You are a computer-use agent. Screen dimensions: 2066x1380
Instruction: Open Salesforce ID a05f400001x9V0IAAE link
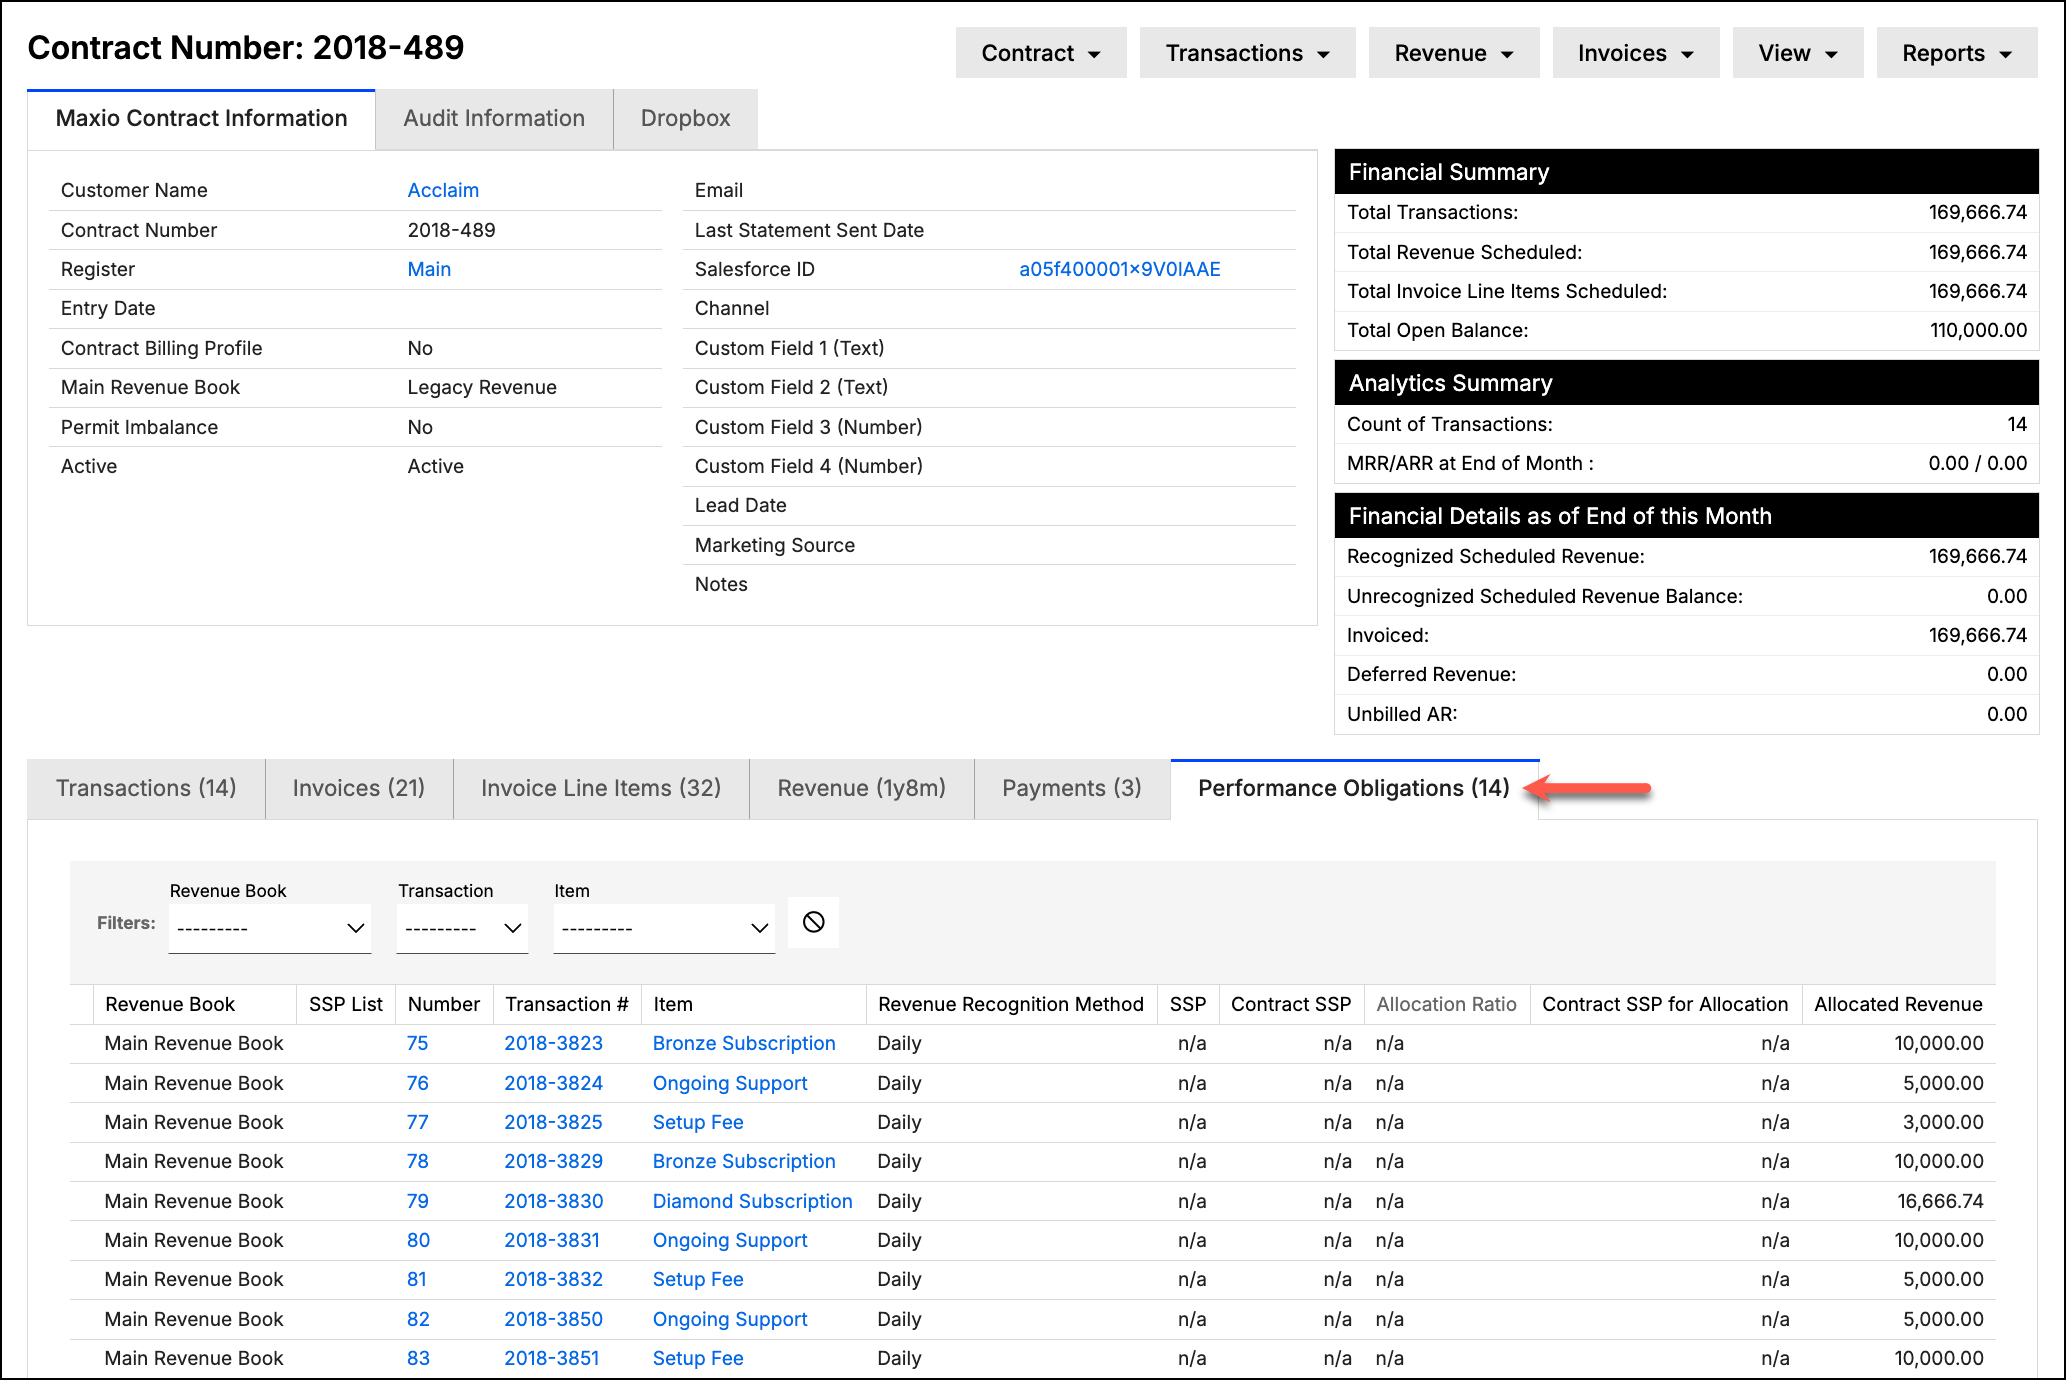[x=1120, y=269]
